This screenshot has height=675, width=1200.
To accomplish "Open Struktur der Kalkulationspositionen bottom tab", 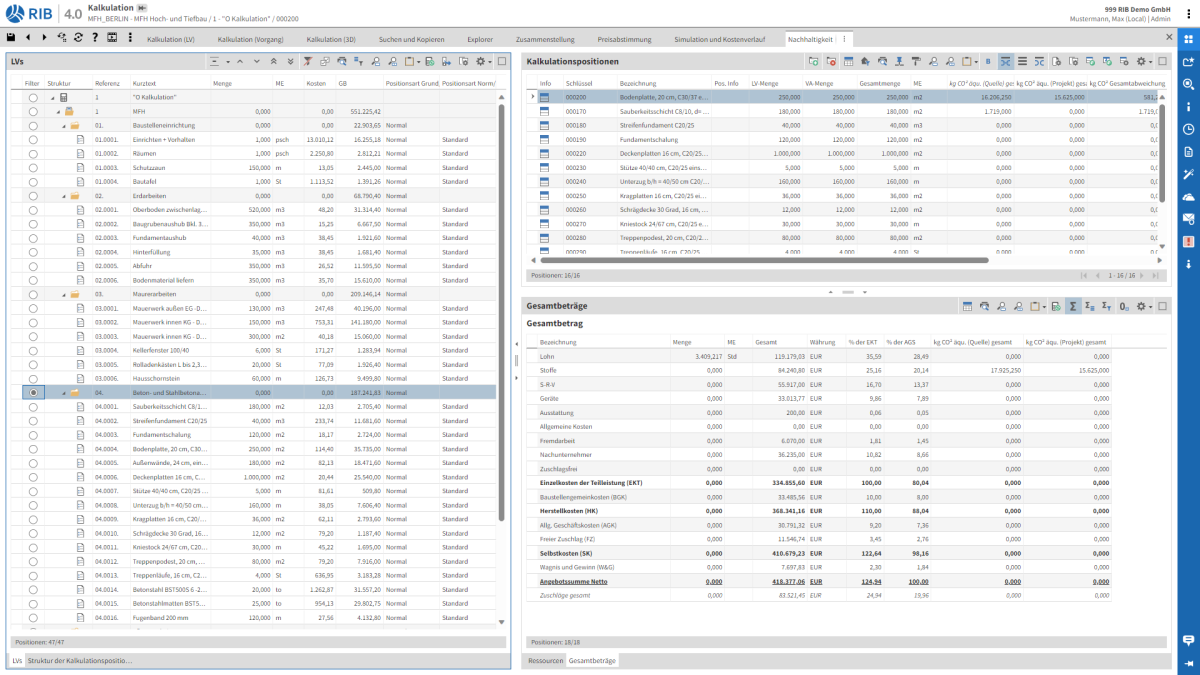I will click(79, 661).
